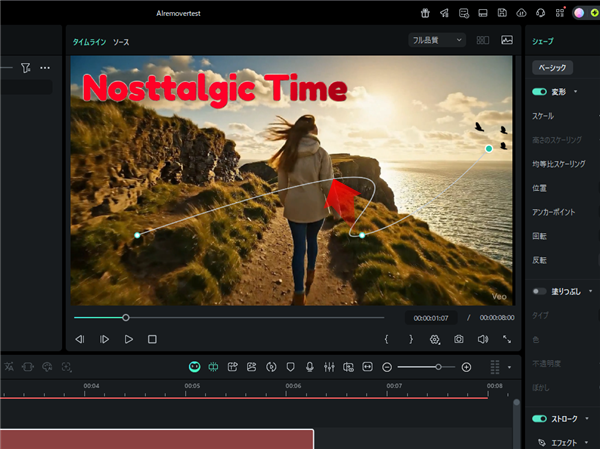
Task: Take a snapshot with the camera icon
Action: click(459, 339)
